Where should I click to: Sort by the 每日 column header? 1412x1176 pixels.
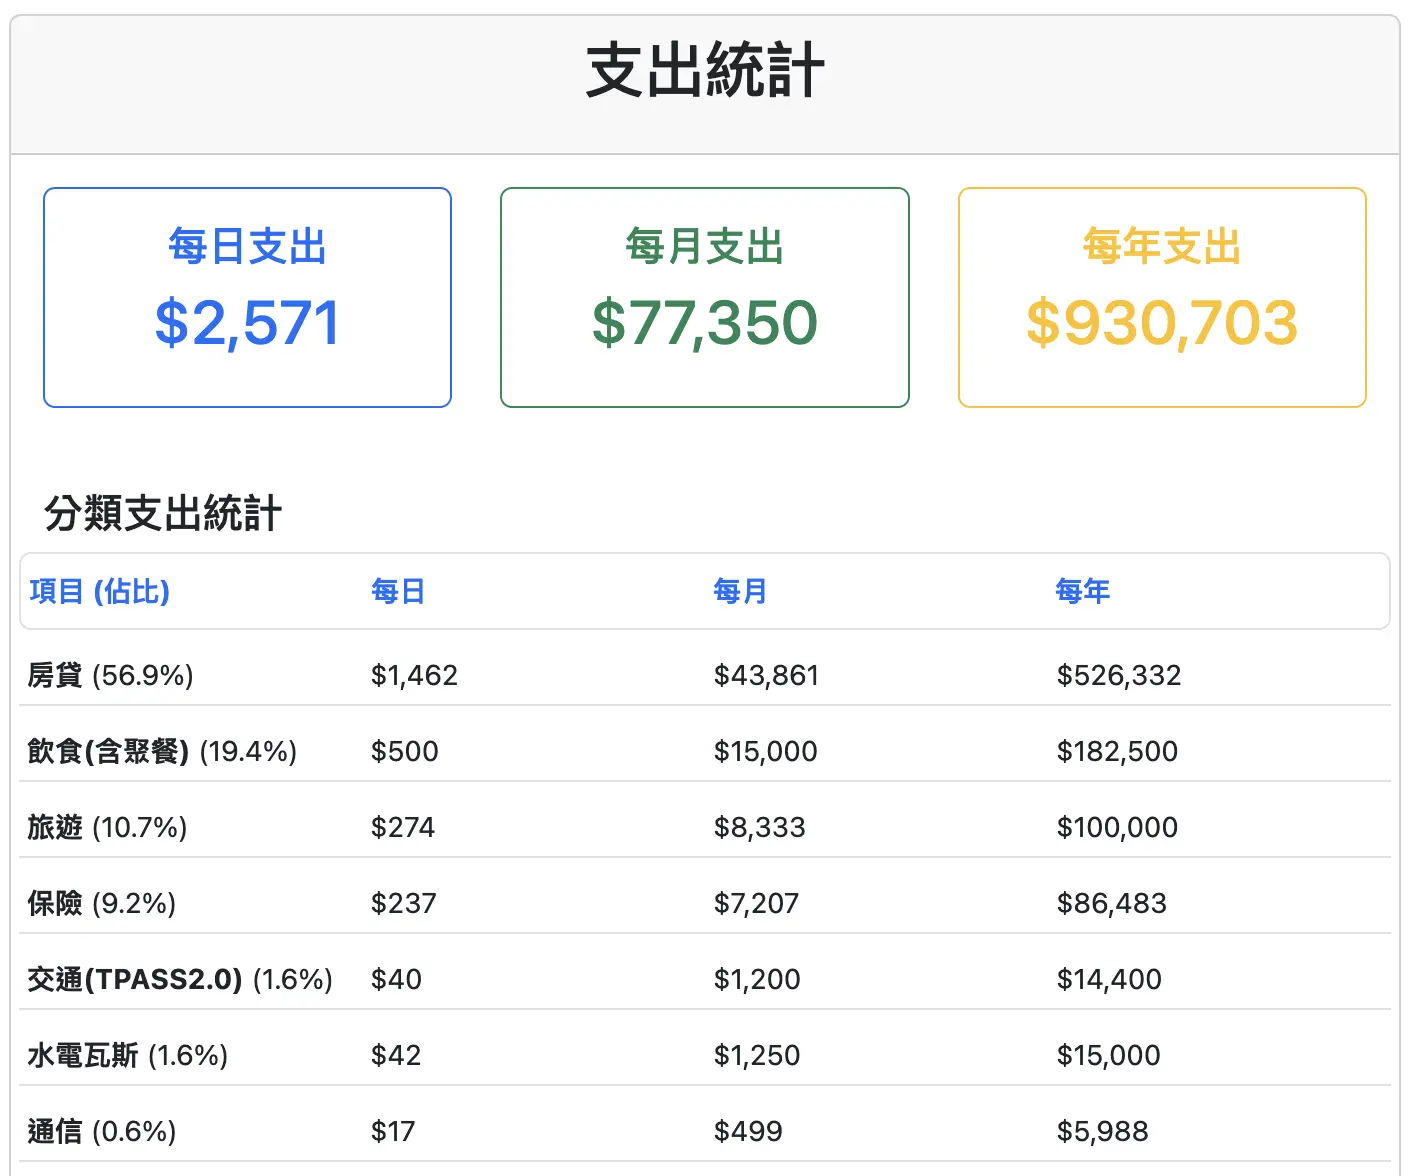pos(397,591)
